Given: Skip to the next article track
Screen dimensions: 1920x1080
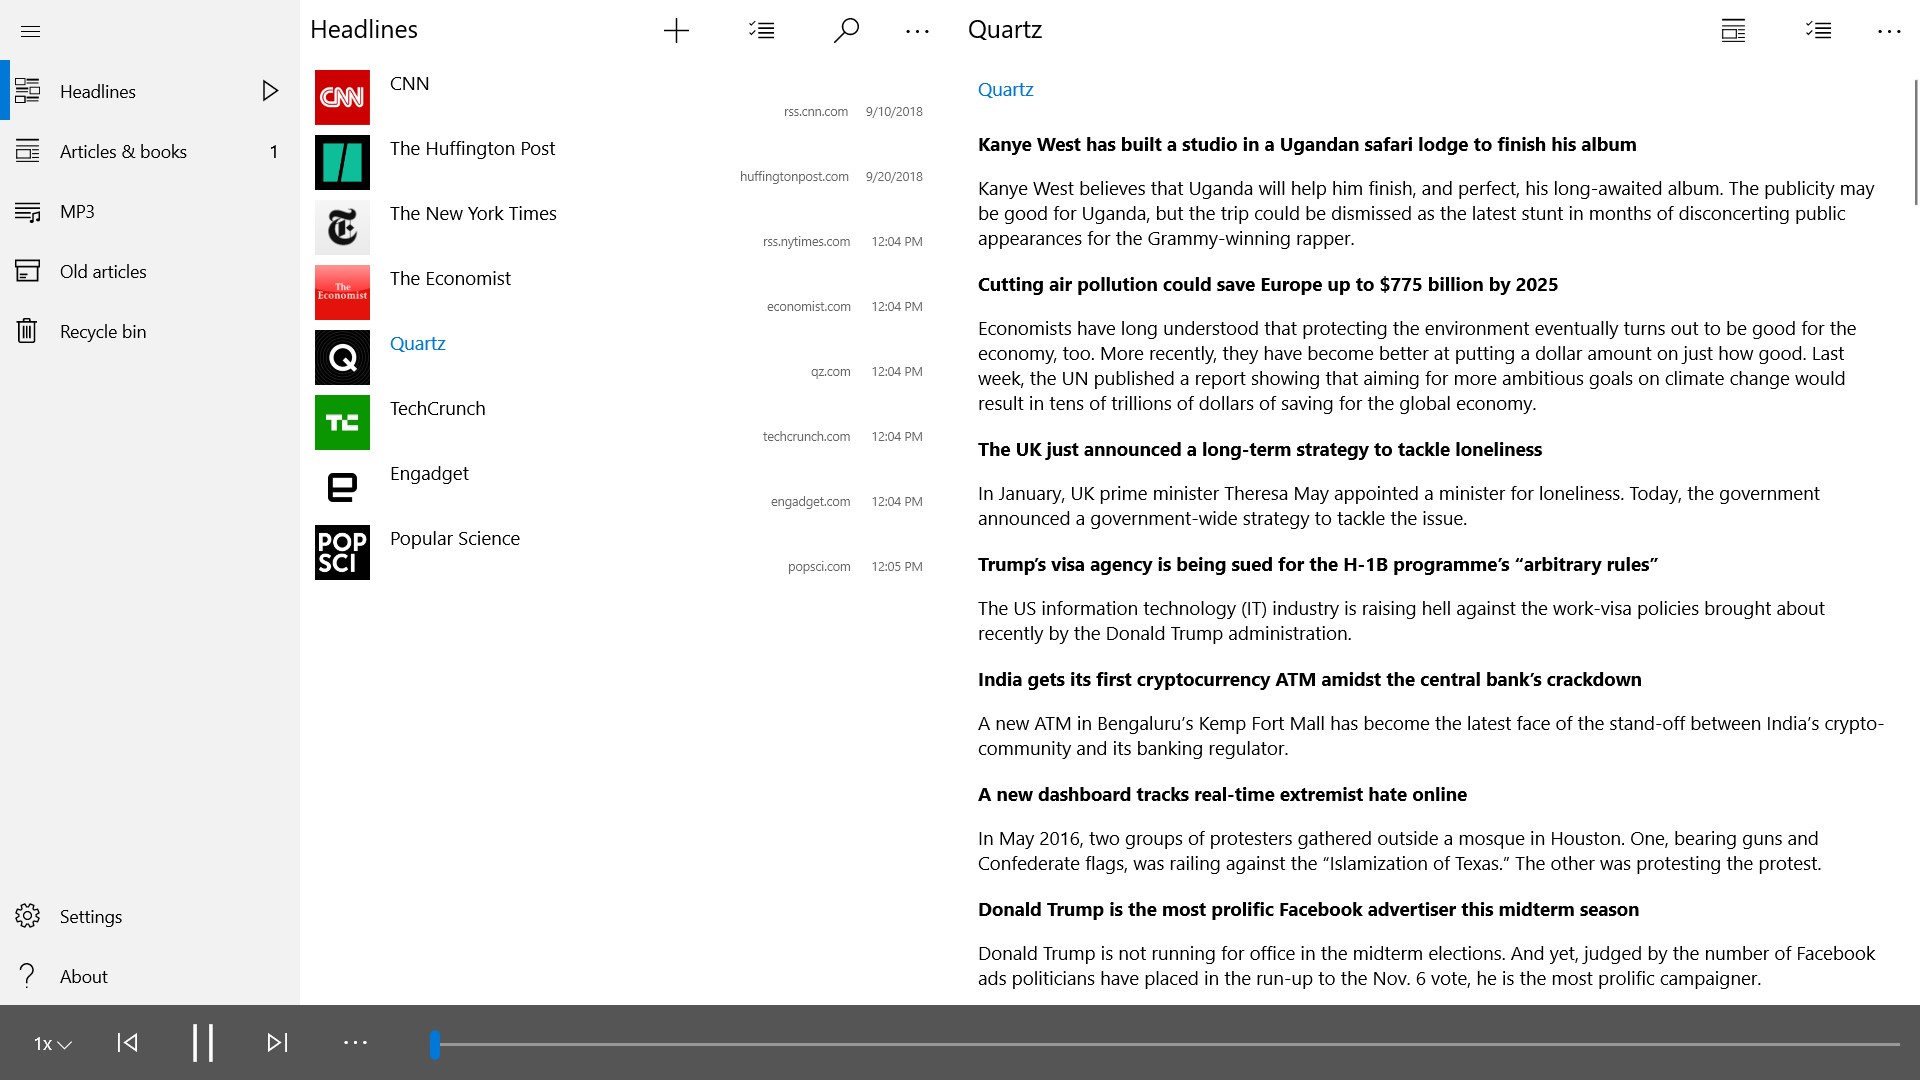Looking at the screenshot, I should (277, 1042).
